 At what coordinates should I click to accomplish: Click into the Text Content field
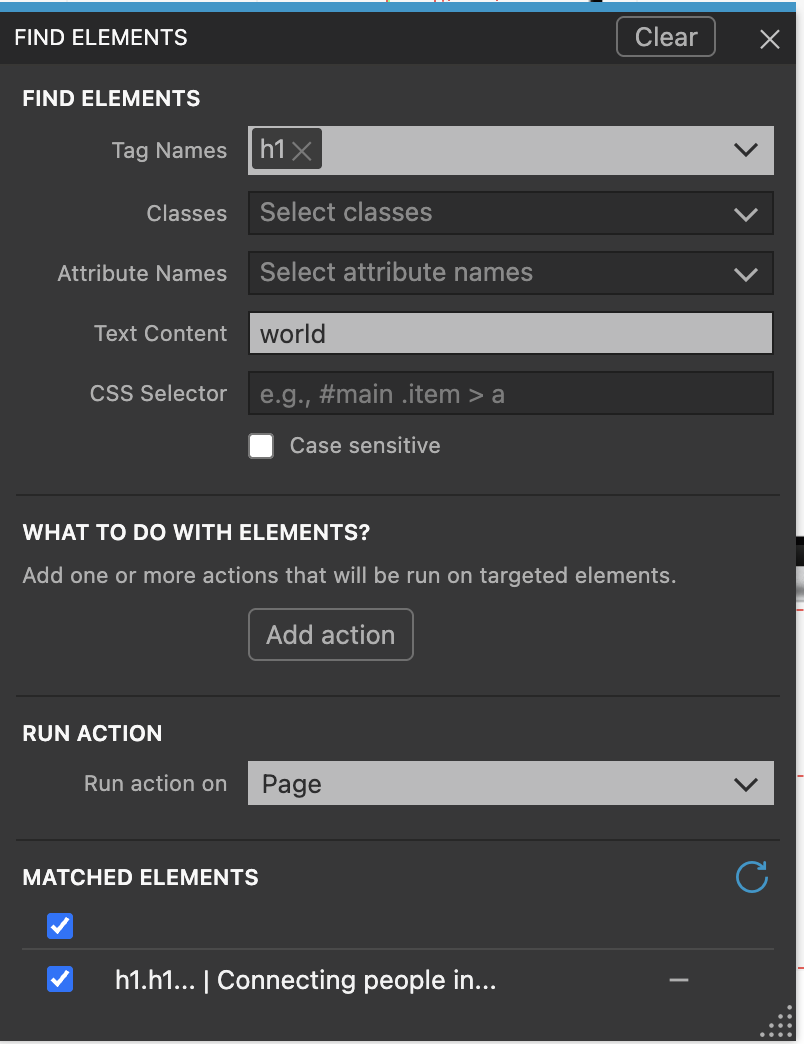510,334
